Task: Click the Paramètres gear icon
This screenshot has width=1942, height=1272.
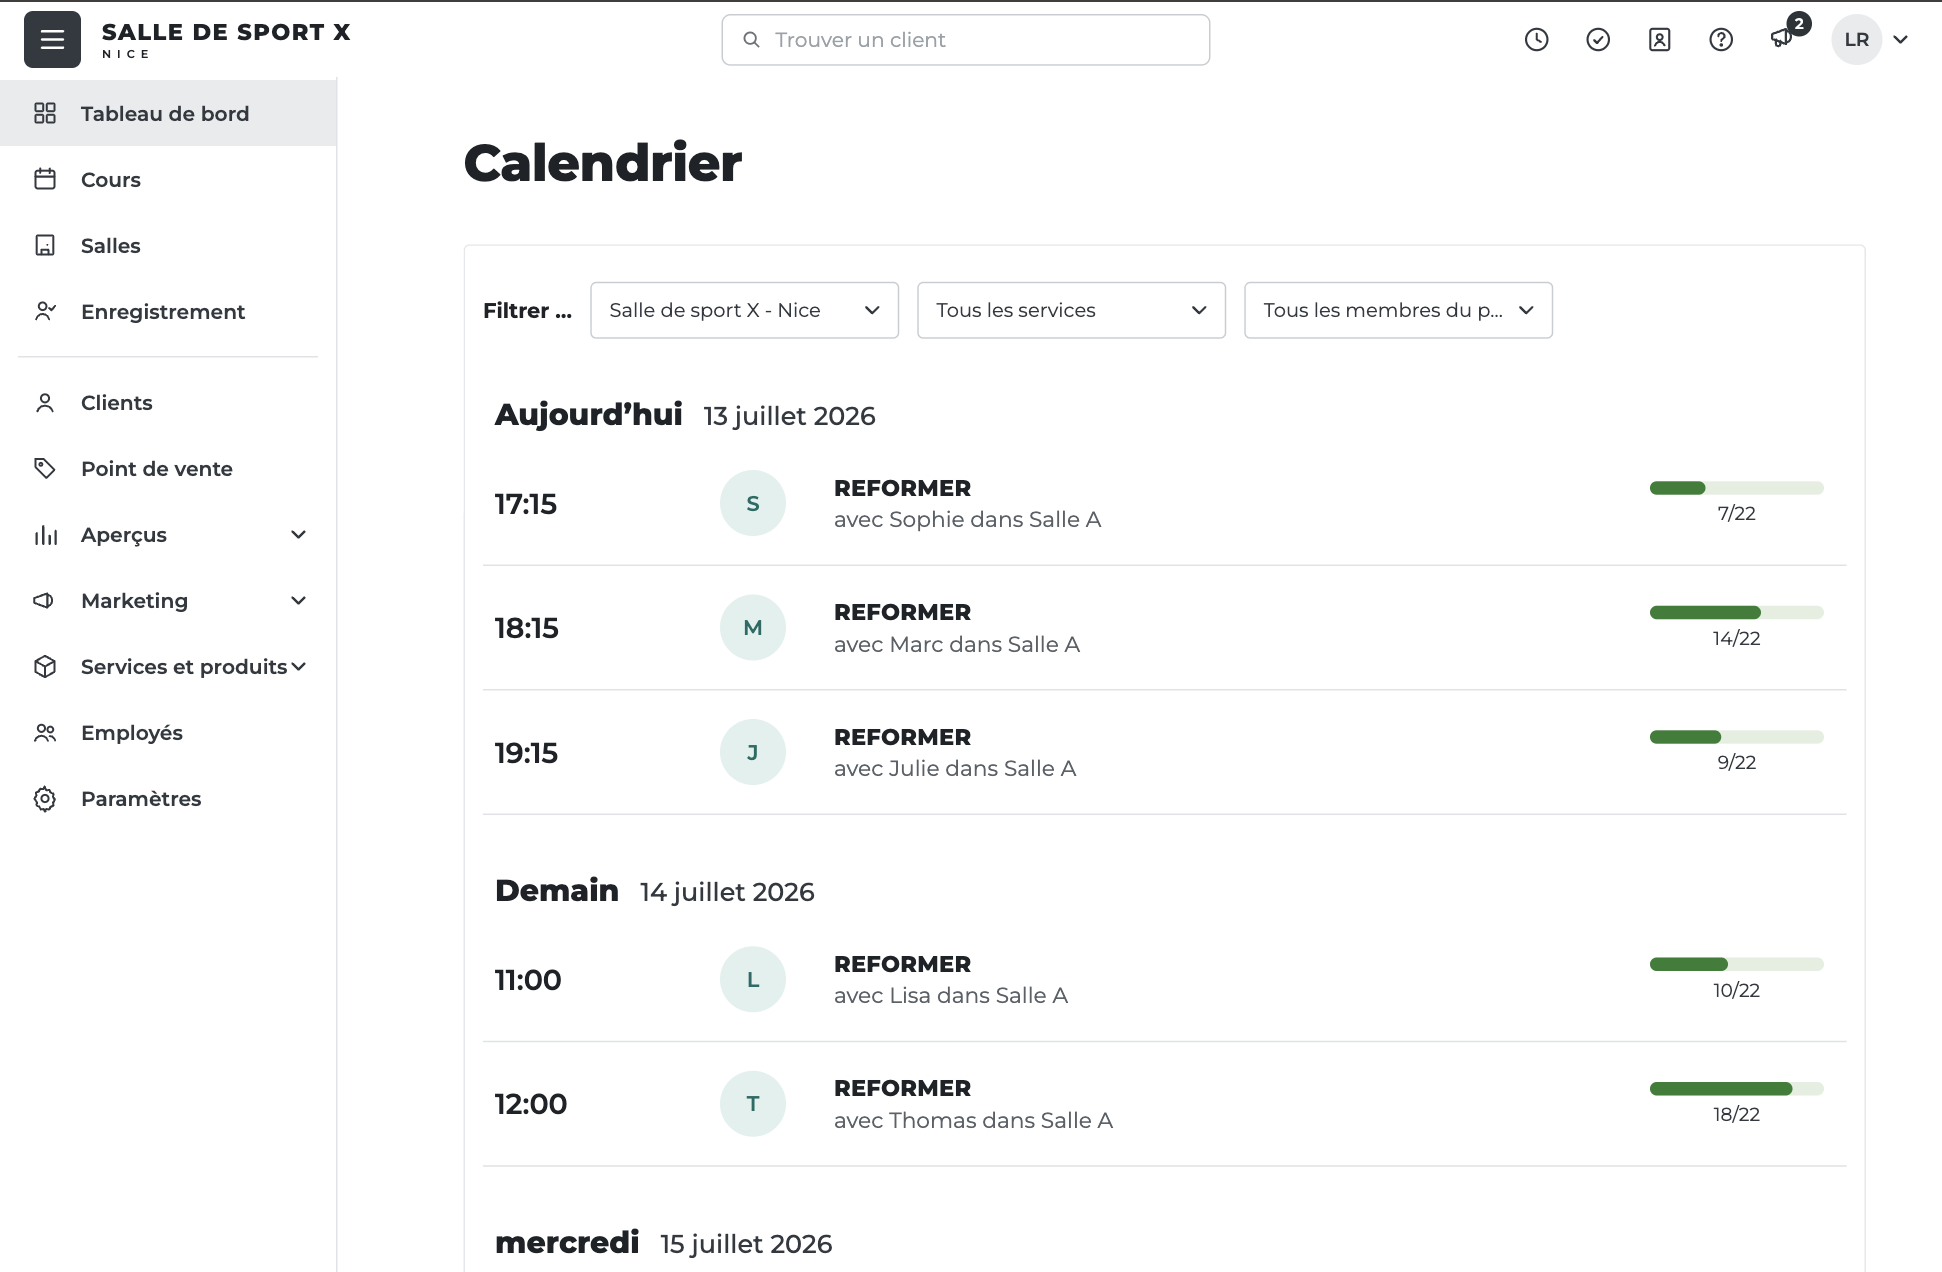Action: (45, 799)
